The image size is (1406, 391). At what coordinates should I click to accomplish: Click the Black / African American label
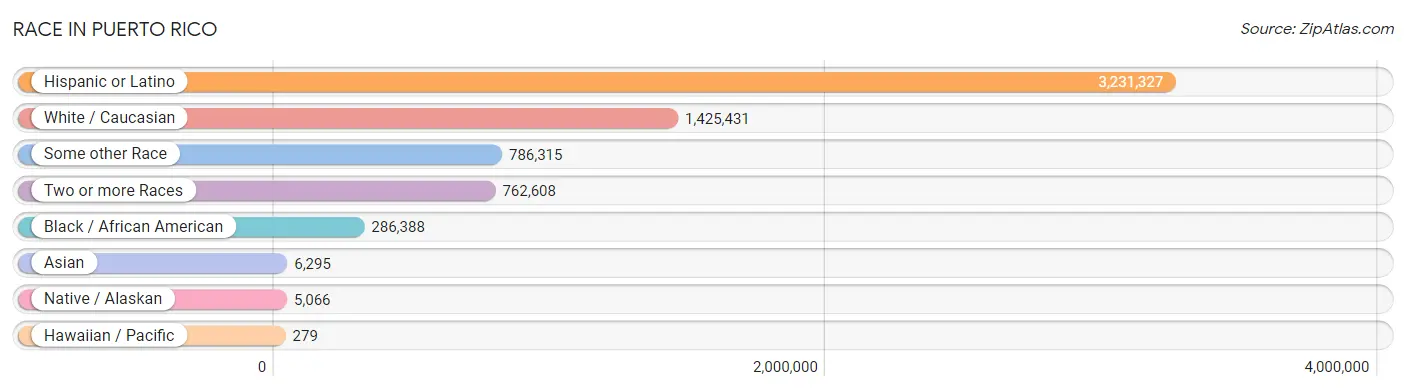point(133,227)
